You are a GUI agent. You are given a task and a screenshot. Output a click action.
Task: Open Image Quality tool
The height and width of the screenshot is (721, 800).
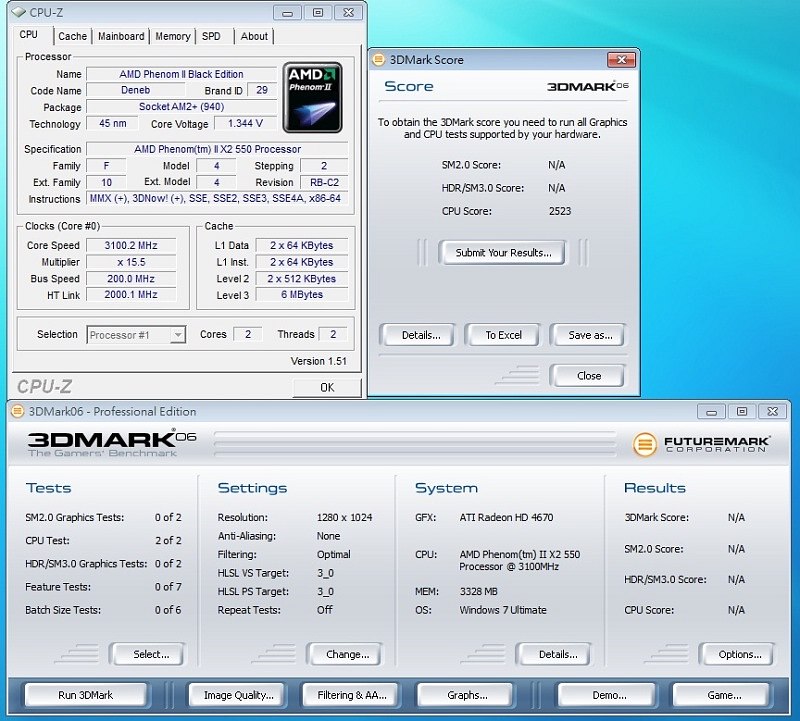click(x=238, y=695)
